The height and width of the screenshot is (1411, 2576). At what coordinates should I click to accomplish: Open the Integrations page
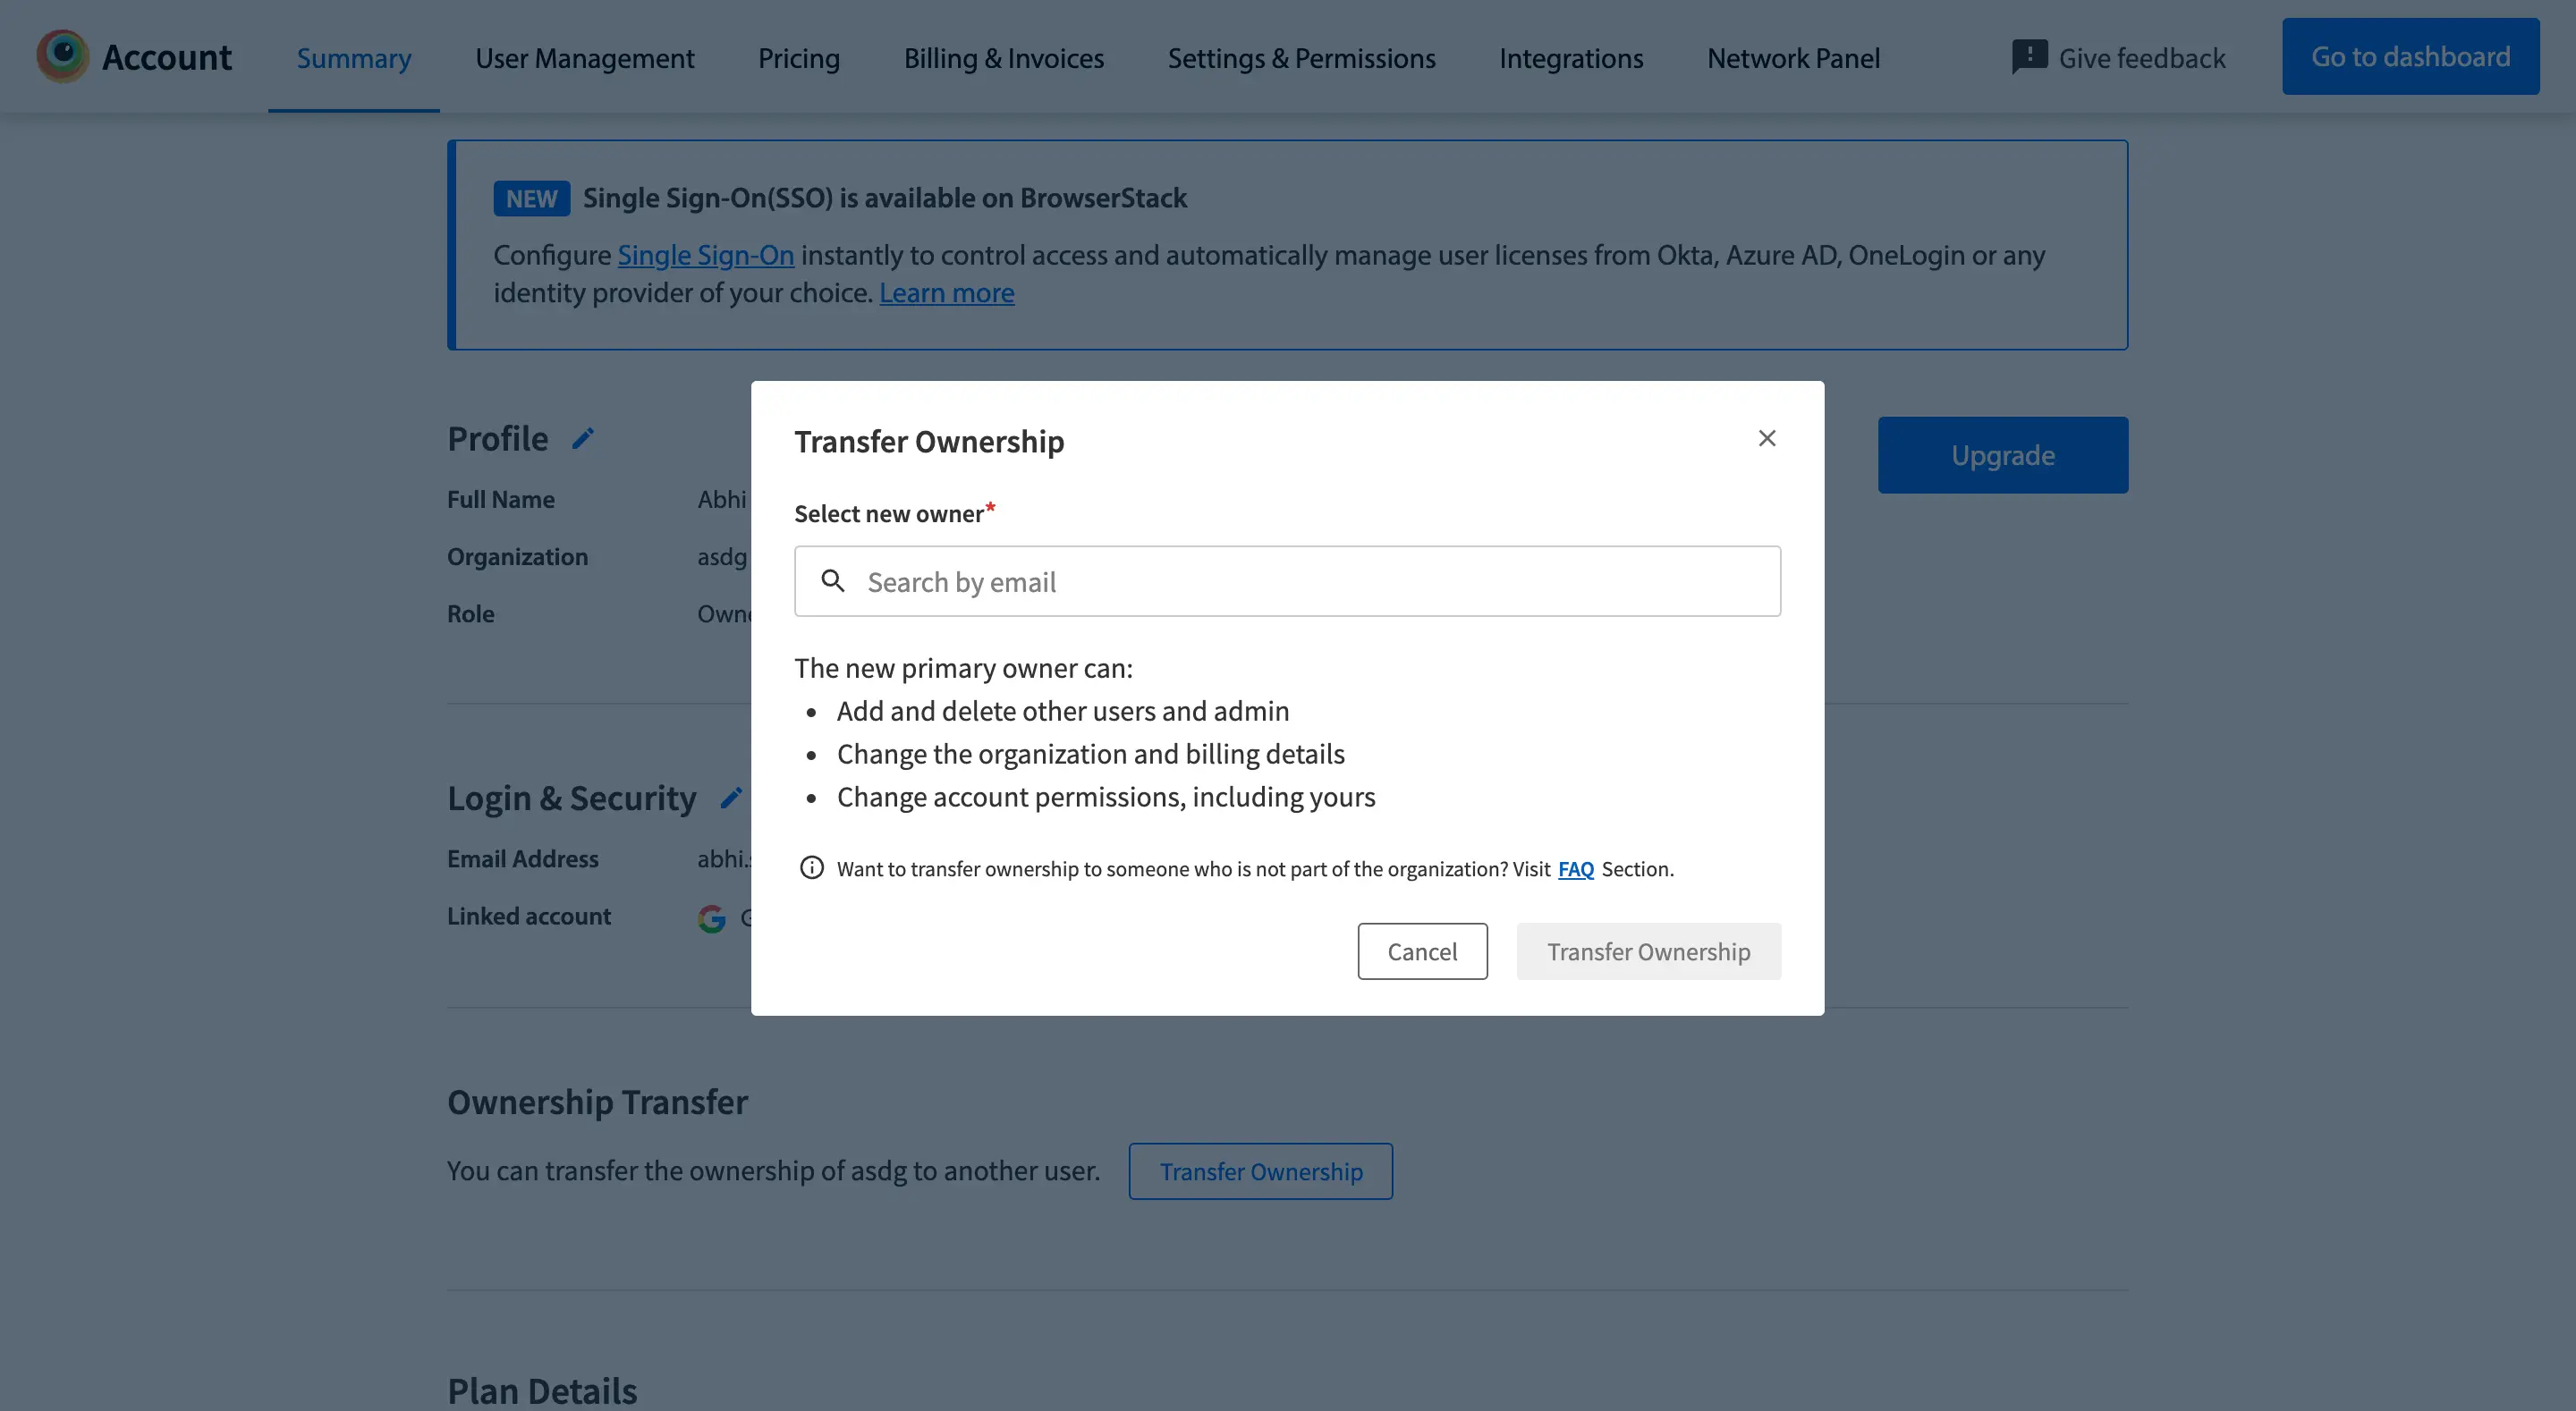coord(1570,58)
